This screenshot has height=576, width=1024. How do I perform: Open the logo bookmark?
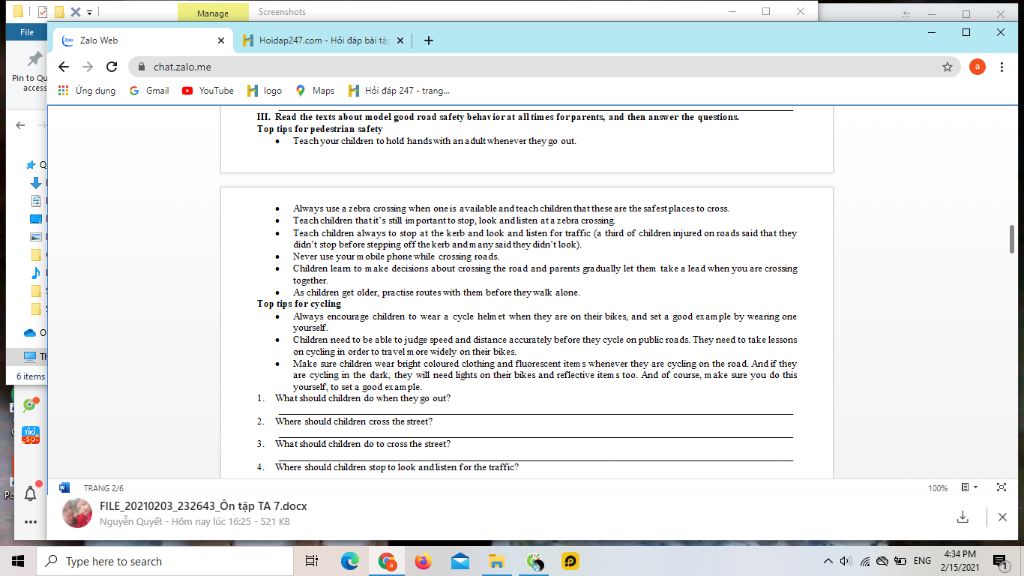pos(264,91)
